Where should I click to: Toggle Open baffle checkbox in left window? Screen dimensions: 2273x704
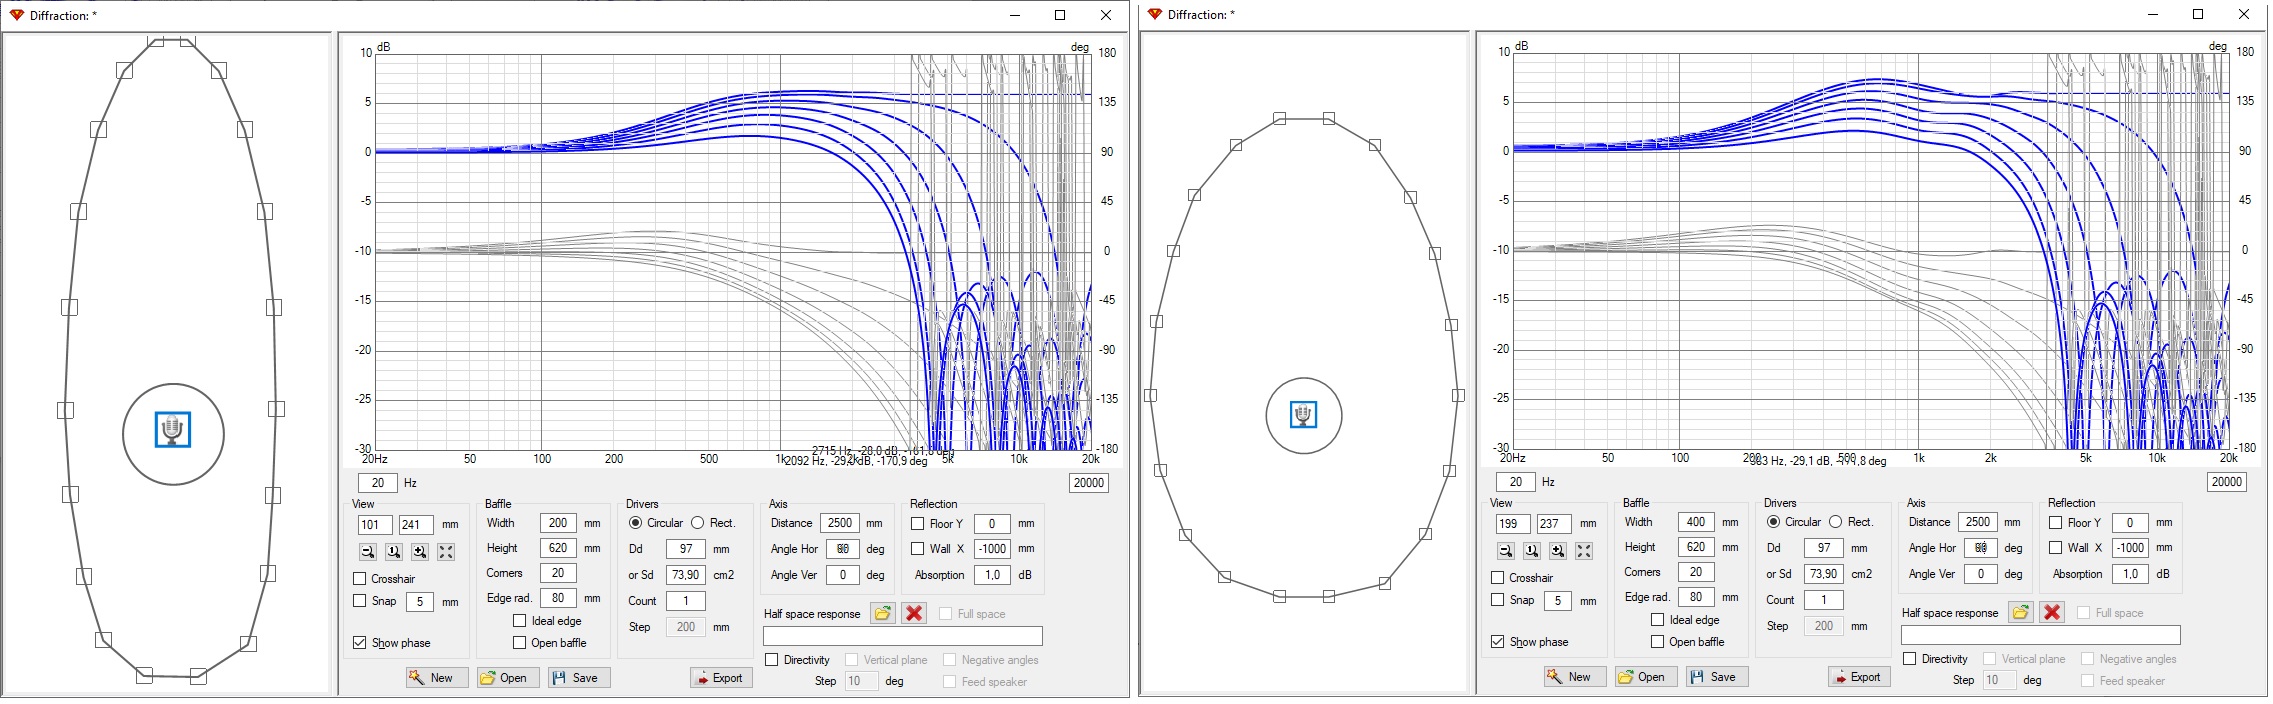pyautogui.click(x=520, y=643)
